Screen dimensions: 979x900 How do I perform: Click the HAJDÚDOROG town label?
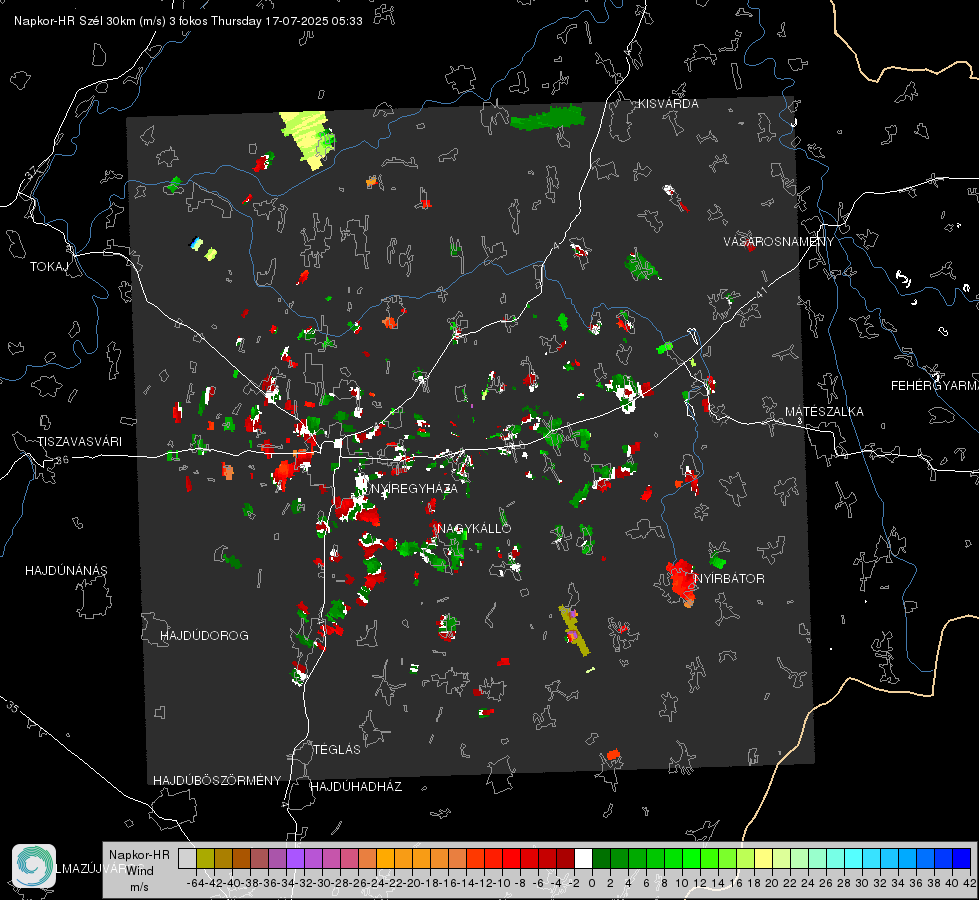tap(204, 635)
